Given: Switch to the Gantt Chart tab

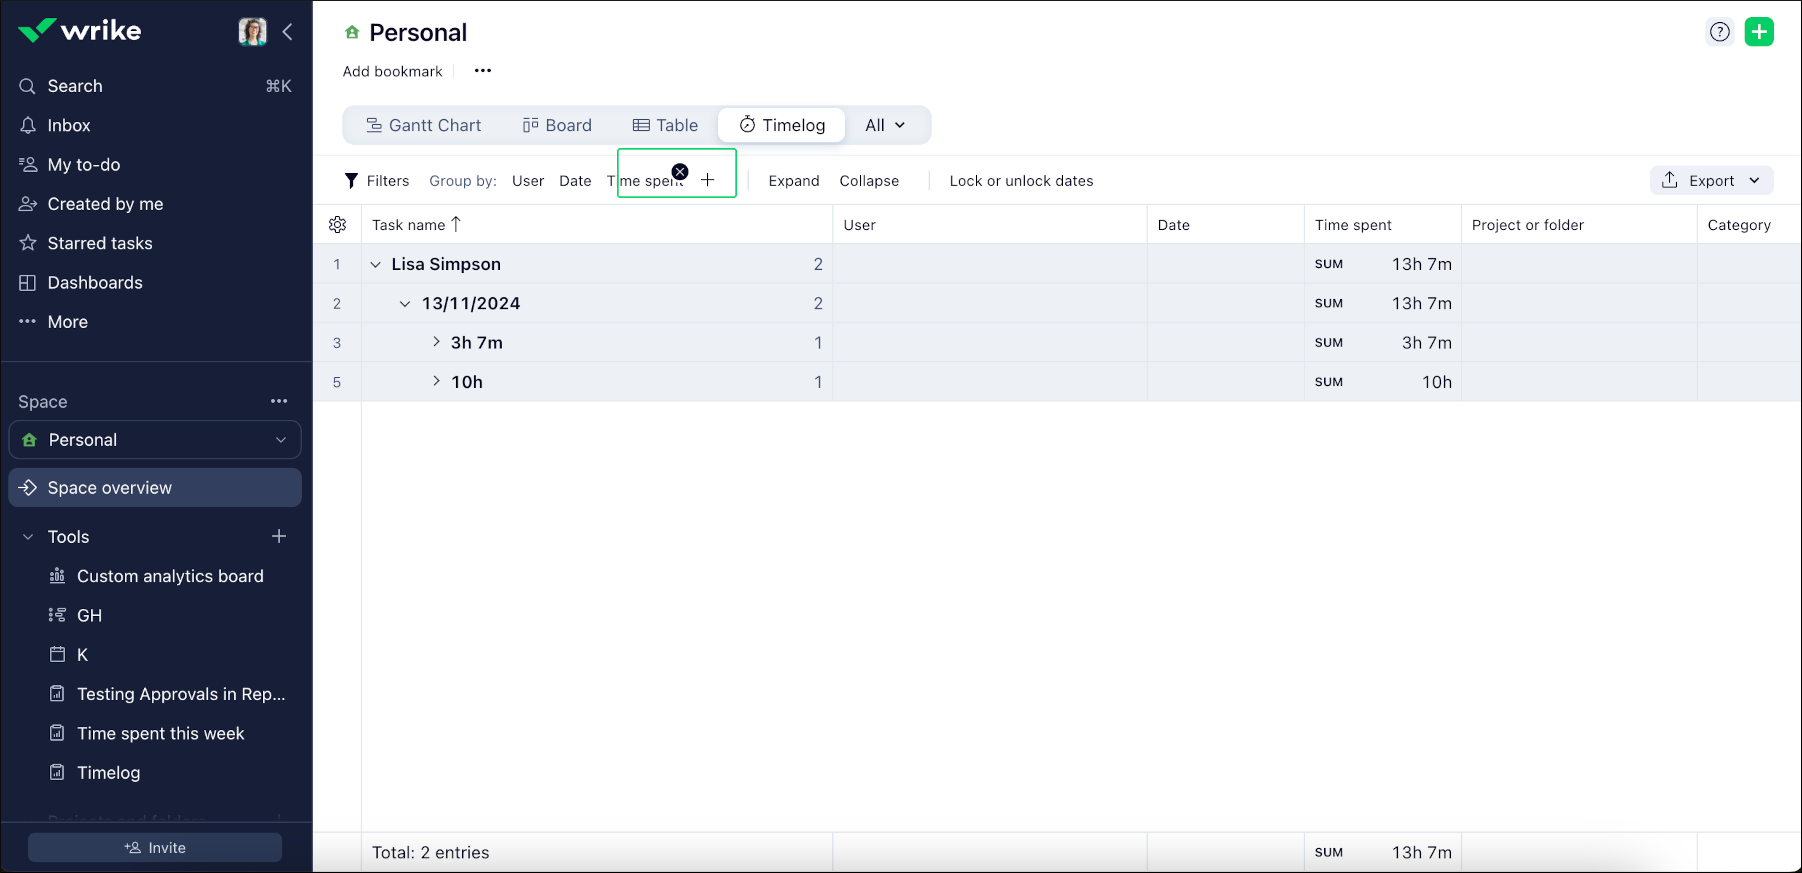Looking at the screenshot, I should click(x=423, y=125).
